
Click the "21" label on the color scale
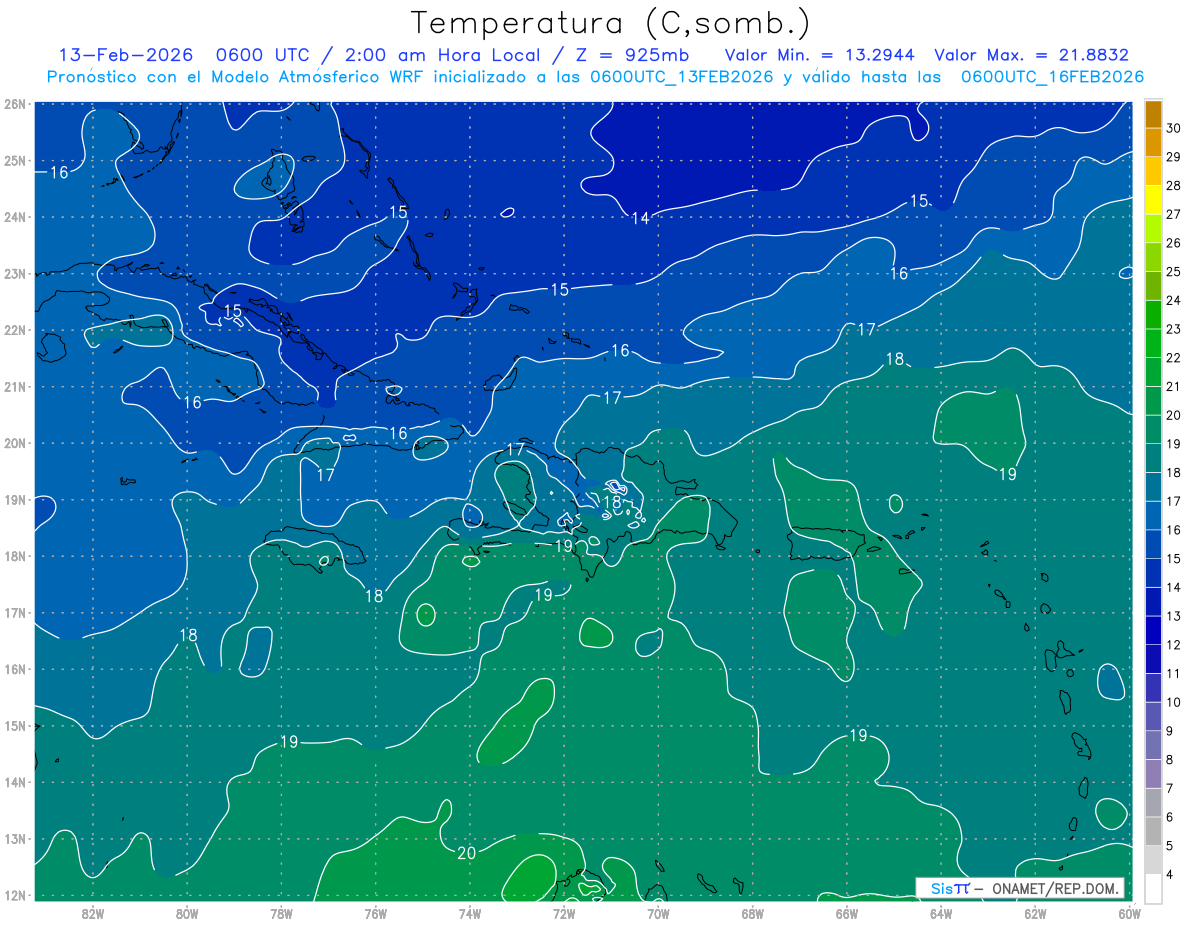point(1173,386)
